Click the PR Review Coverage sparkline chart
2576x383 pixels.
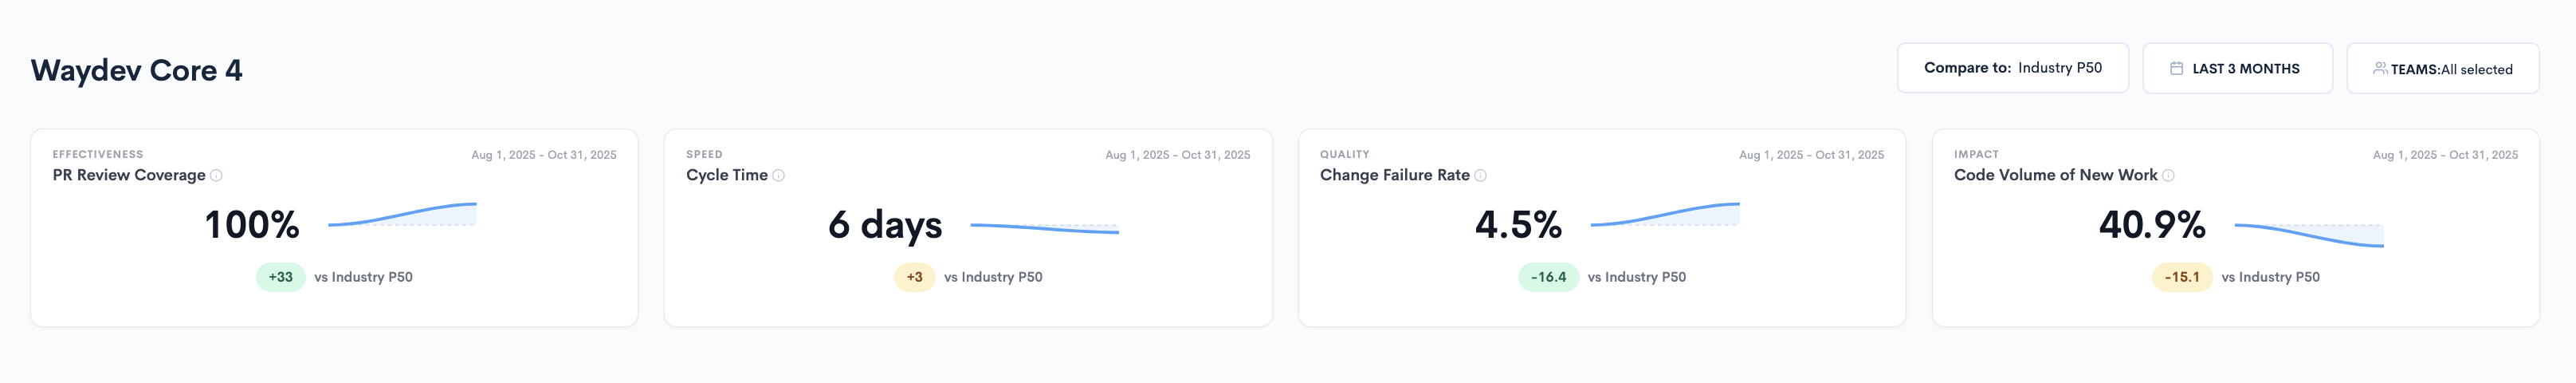point(402,215)
